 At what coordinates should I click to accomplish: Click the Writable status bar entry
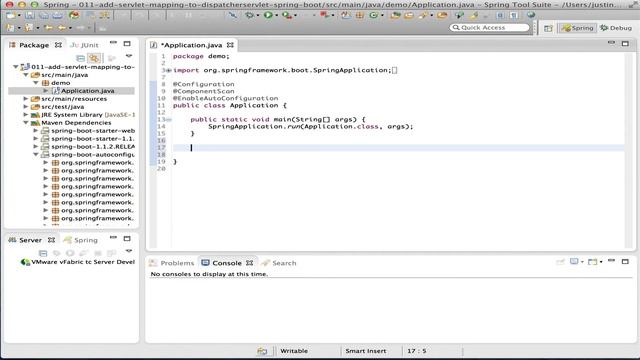[294, 351]
